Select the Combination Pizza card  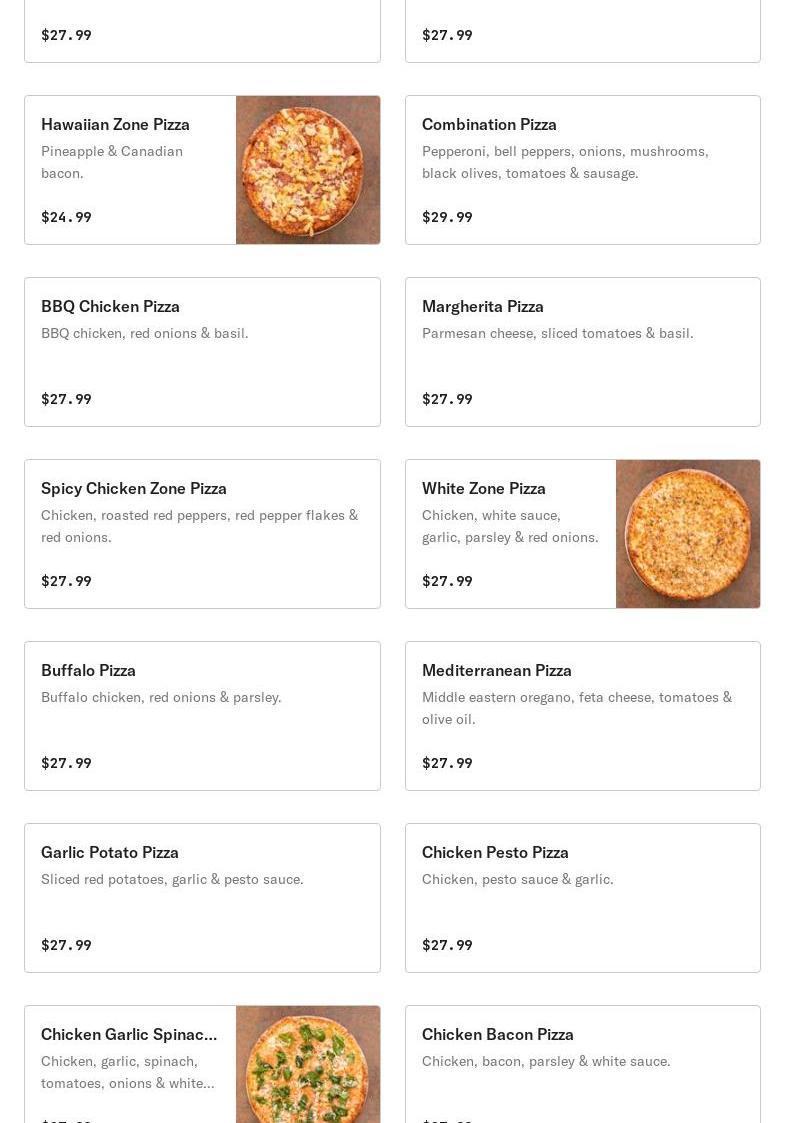click(x=583, y=170)
